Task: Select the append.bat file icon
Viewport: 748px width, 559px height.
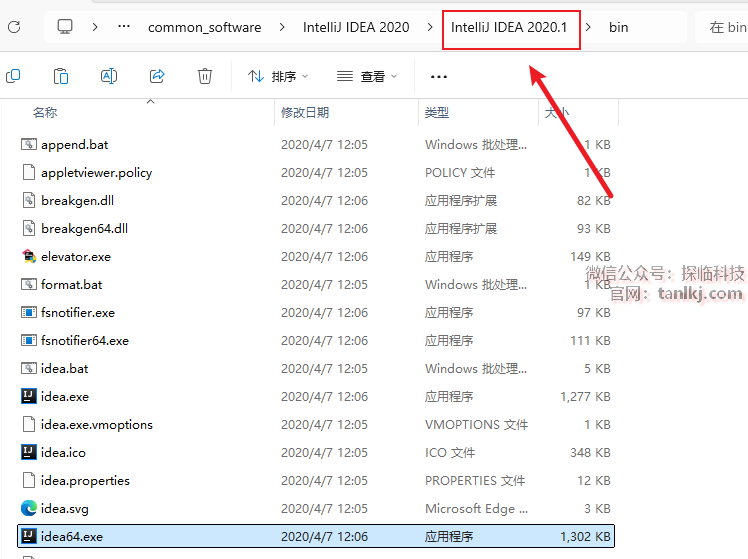Action: coord(29,144)
